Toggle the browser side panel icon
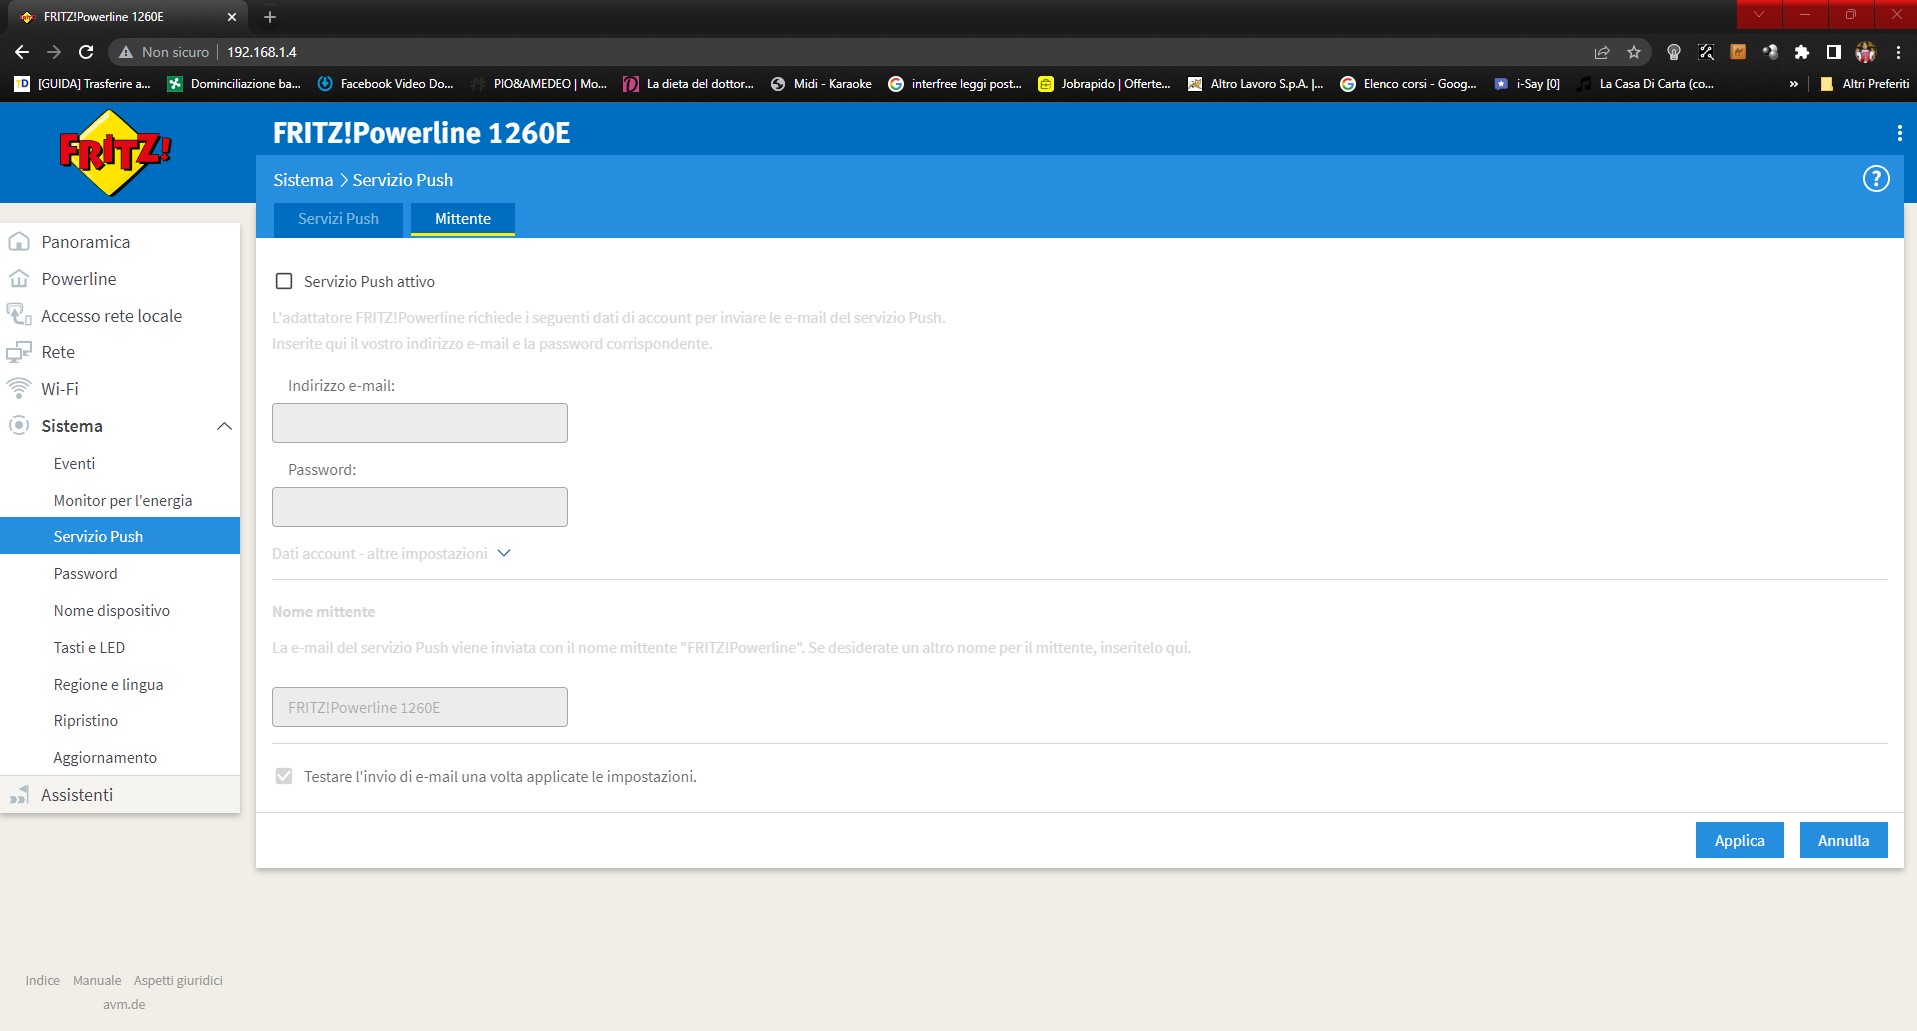 [1834, 52]
